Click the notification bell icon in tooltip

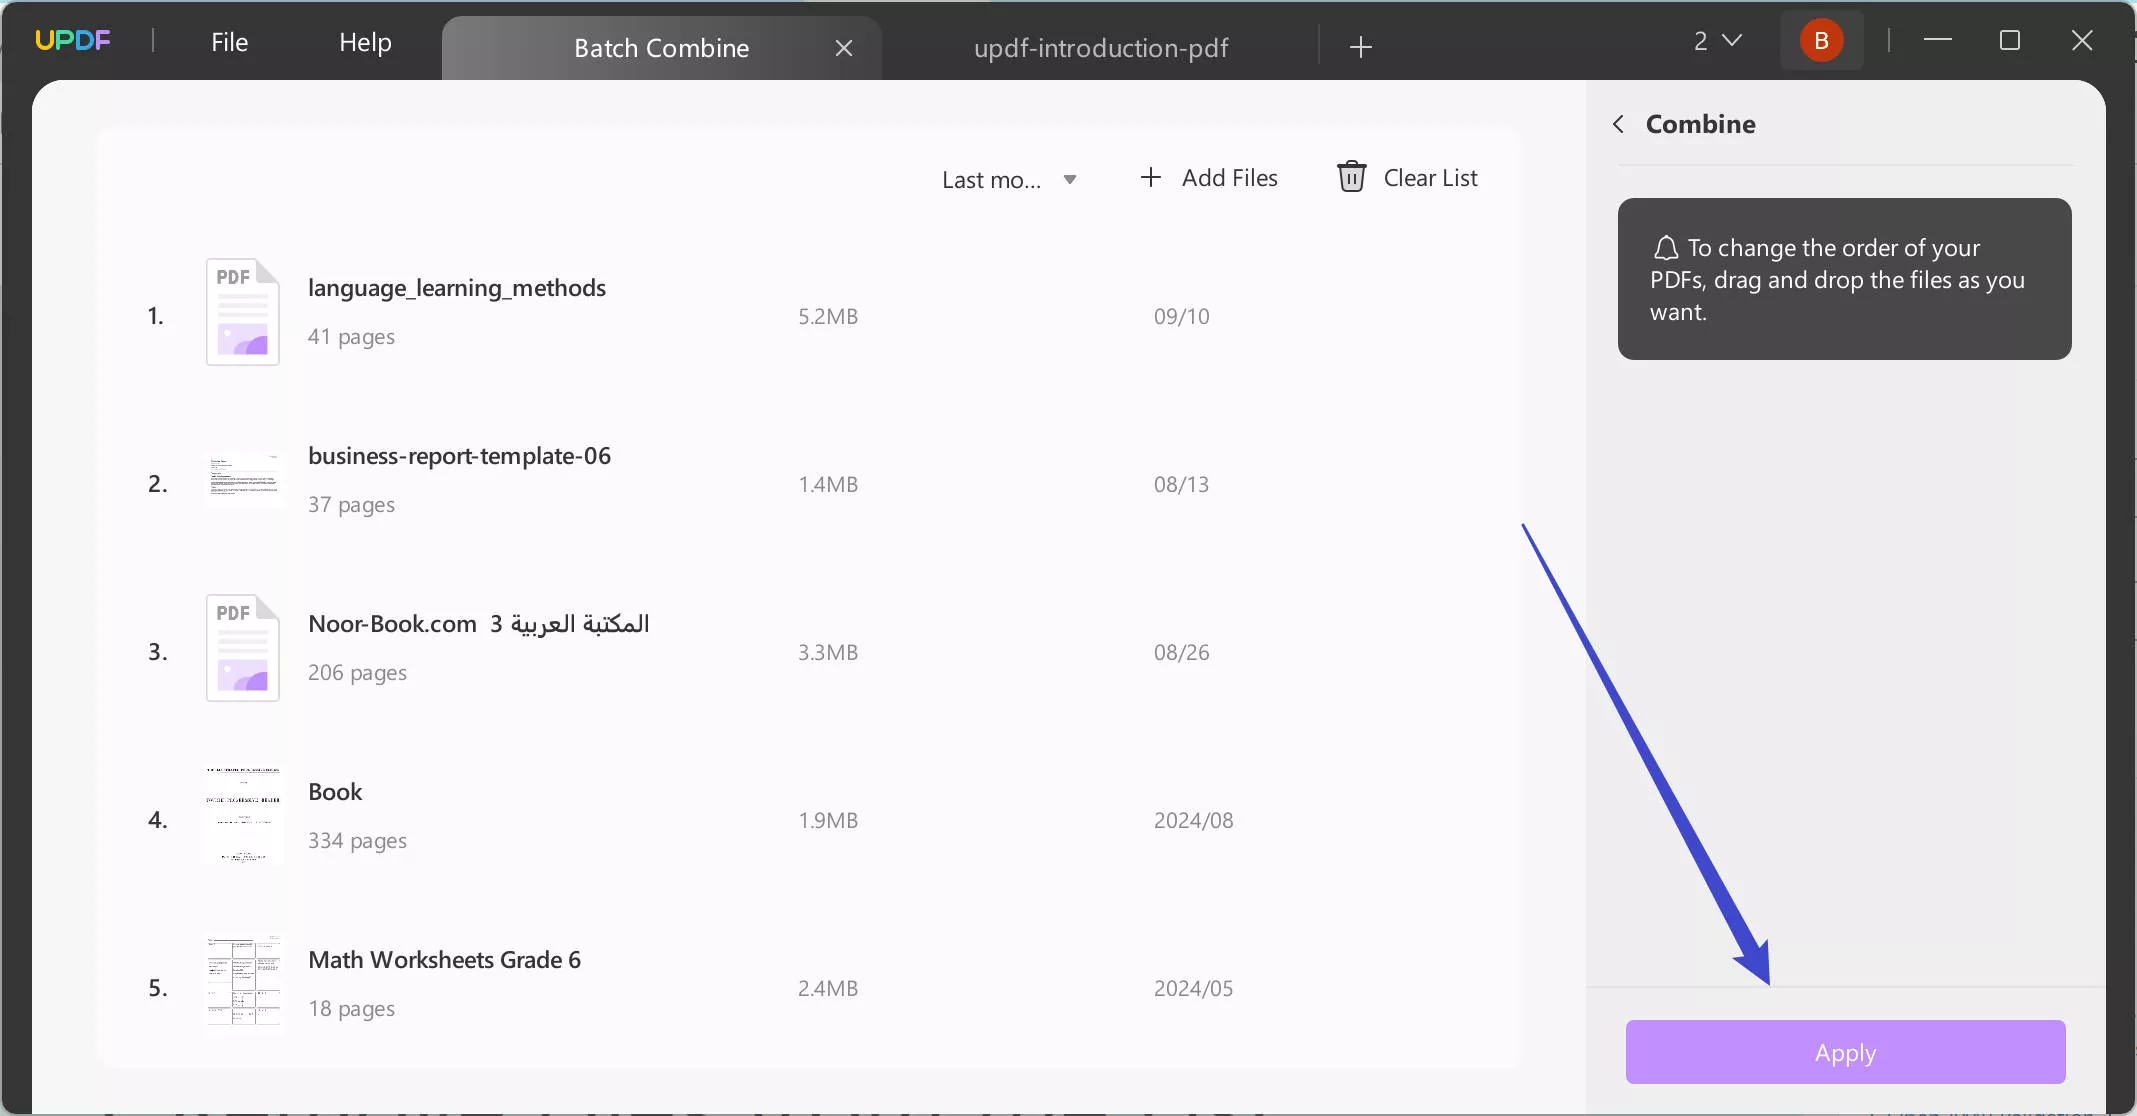[1665, 247]
